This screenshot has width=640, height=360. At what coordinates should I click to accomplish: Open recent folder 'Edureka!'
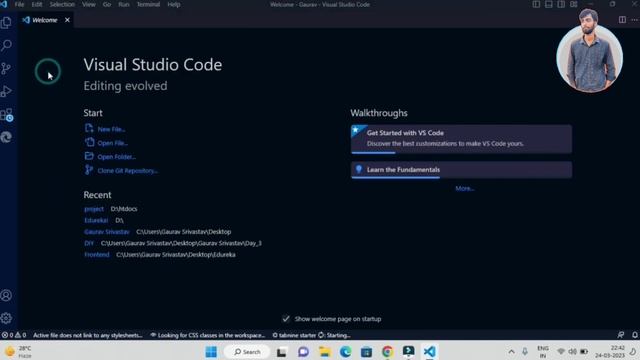[x=96, y=220]
